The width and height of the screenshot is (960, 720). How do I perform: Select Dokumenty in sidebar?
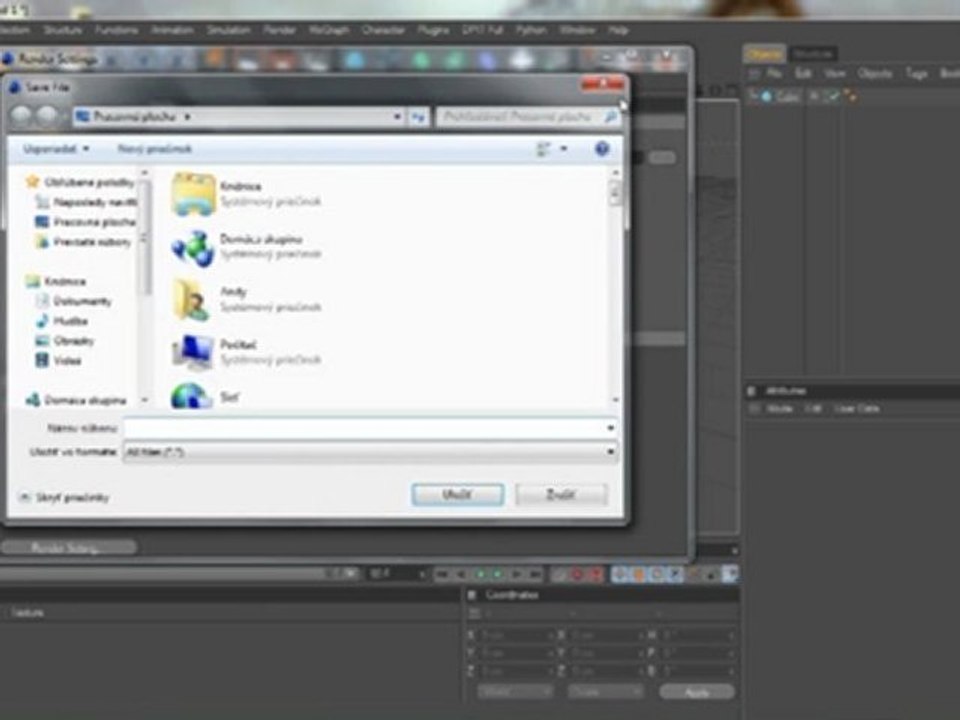[x=75, y=301]
